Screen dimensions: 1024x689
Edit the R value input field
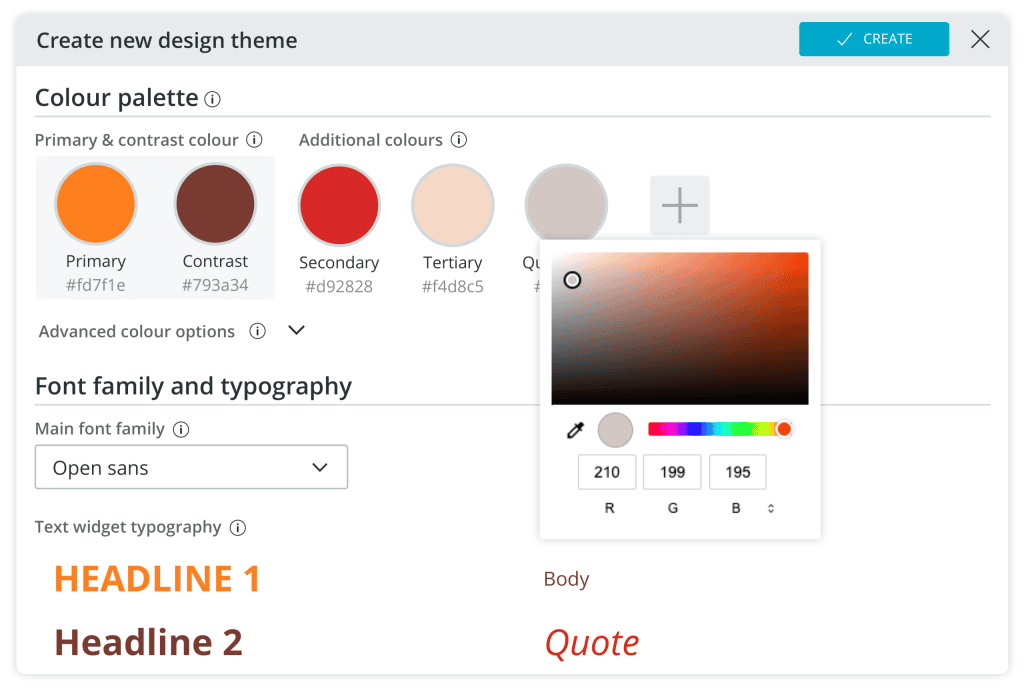606,471
